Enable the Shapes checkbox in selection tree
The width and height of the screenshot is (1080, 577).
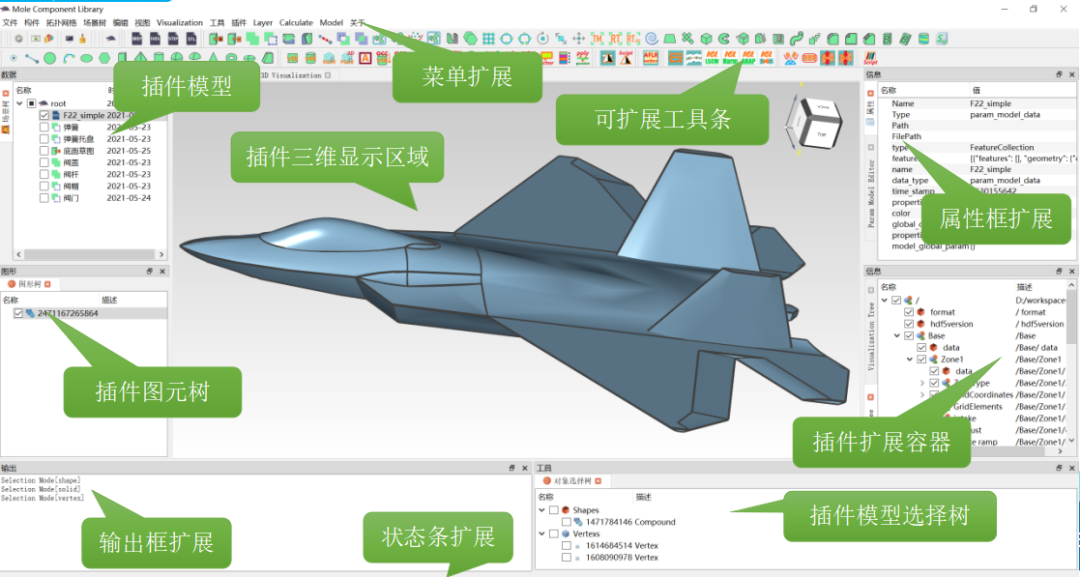554,510
